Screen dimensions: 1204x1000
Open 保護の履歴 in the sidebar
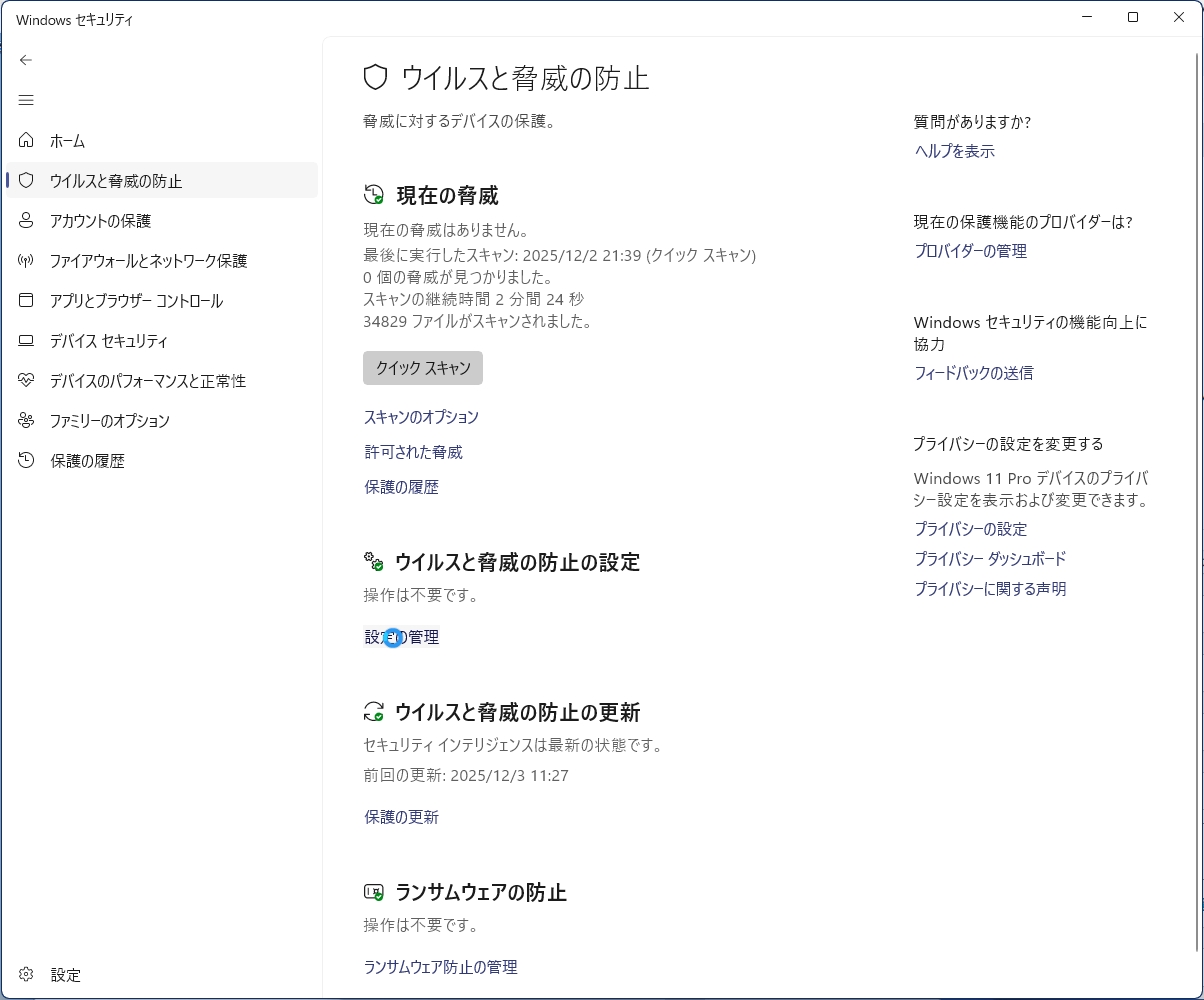[87, 461]
